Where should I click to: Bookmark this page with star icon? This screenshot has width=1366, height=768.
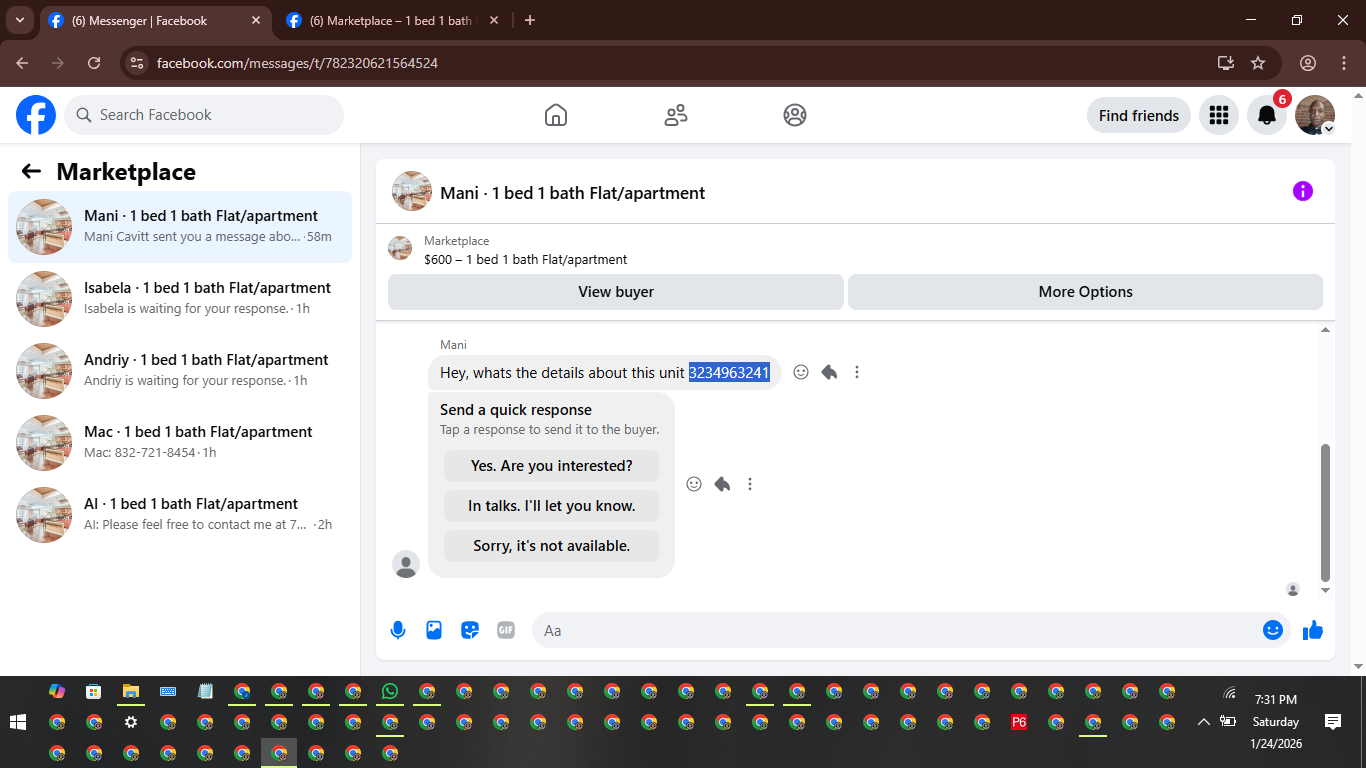pyautogui.click(x=1258, y=63)
